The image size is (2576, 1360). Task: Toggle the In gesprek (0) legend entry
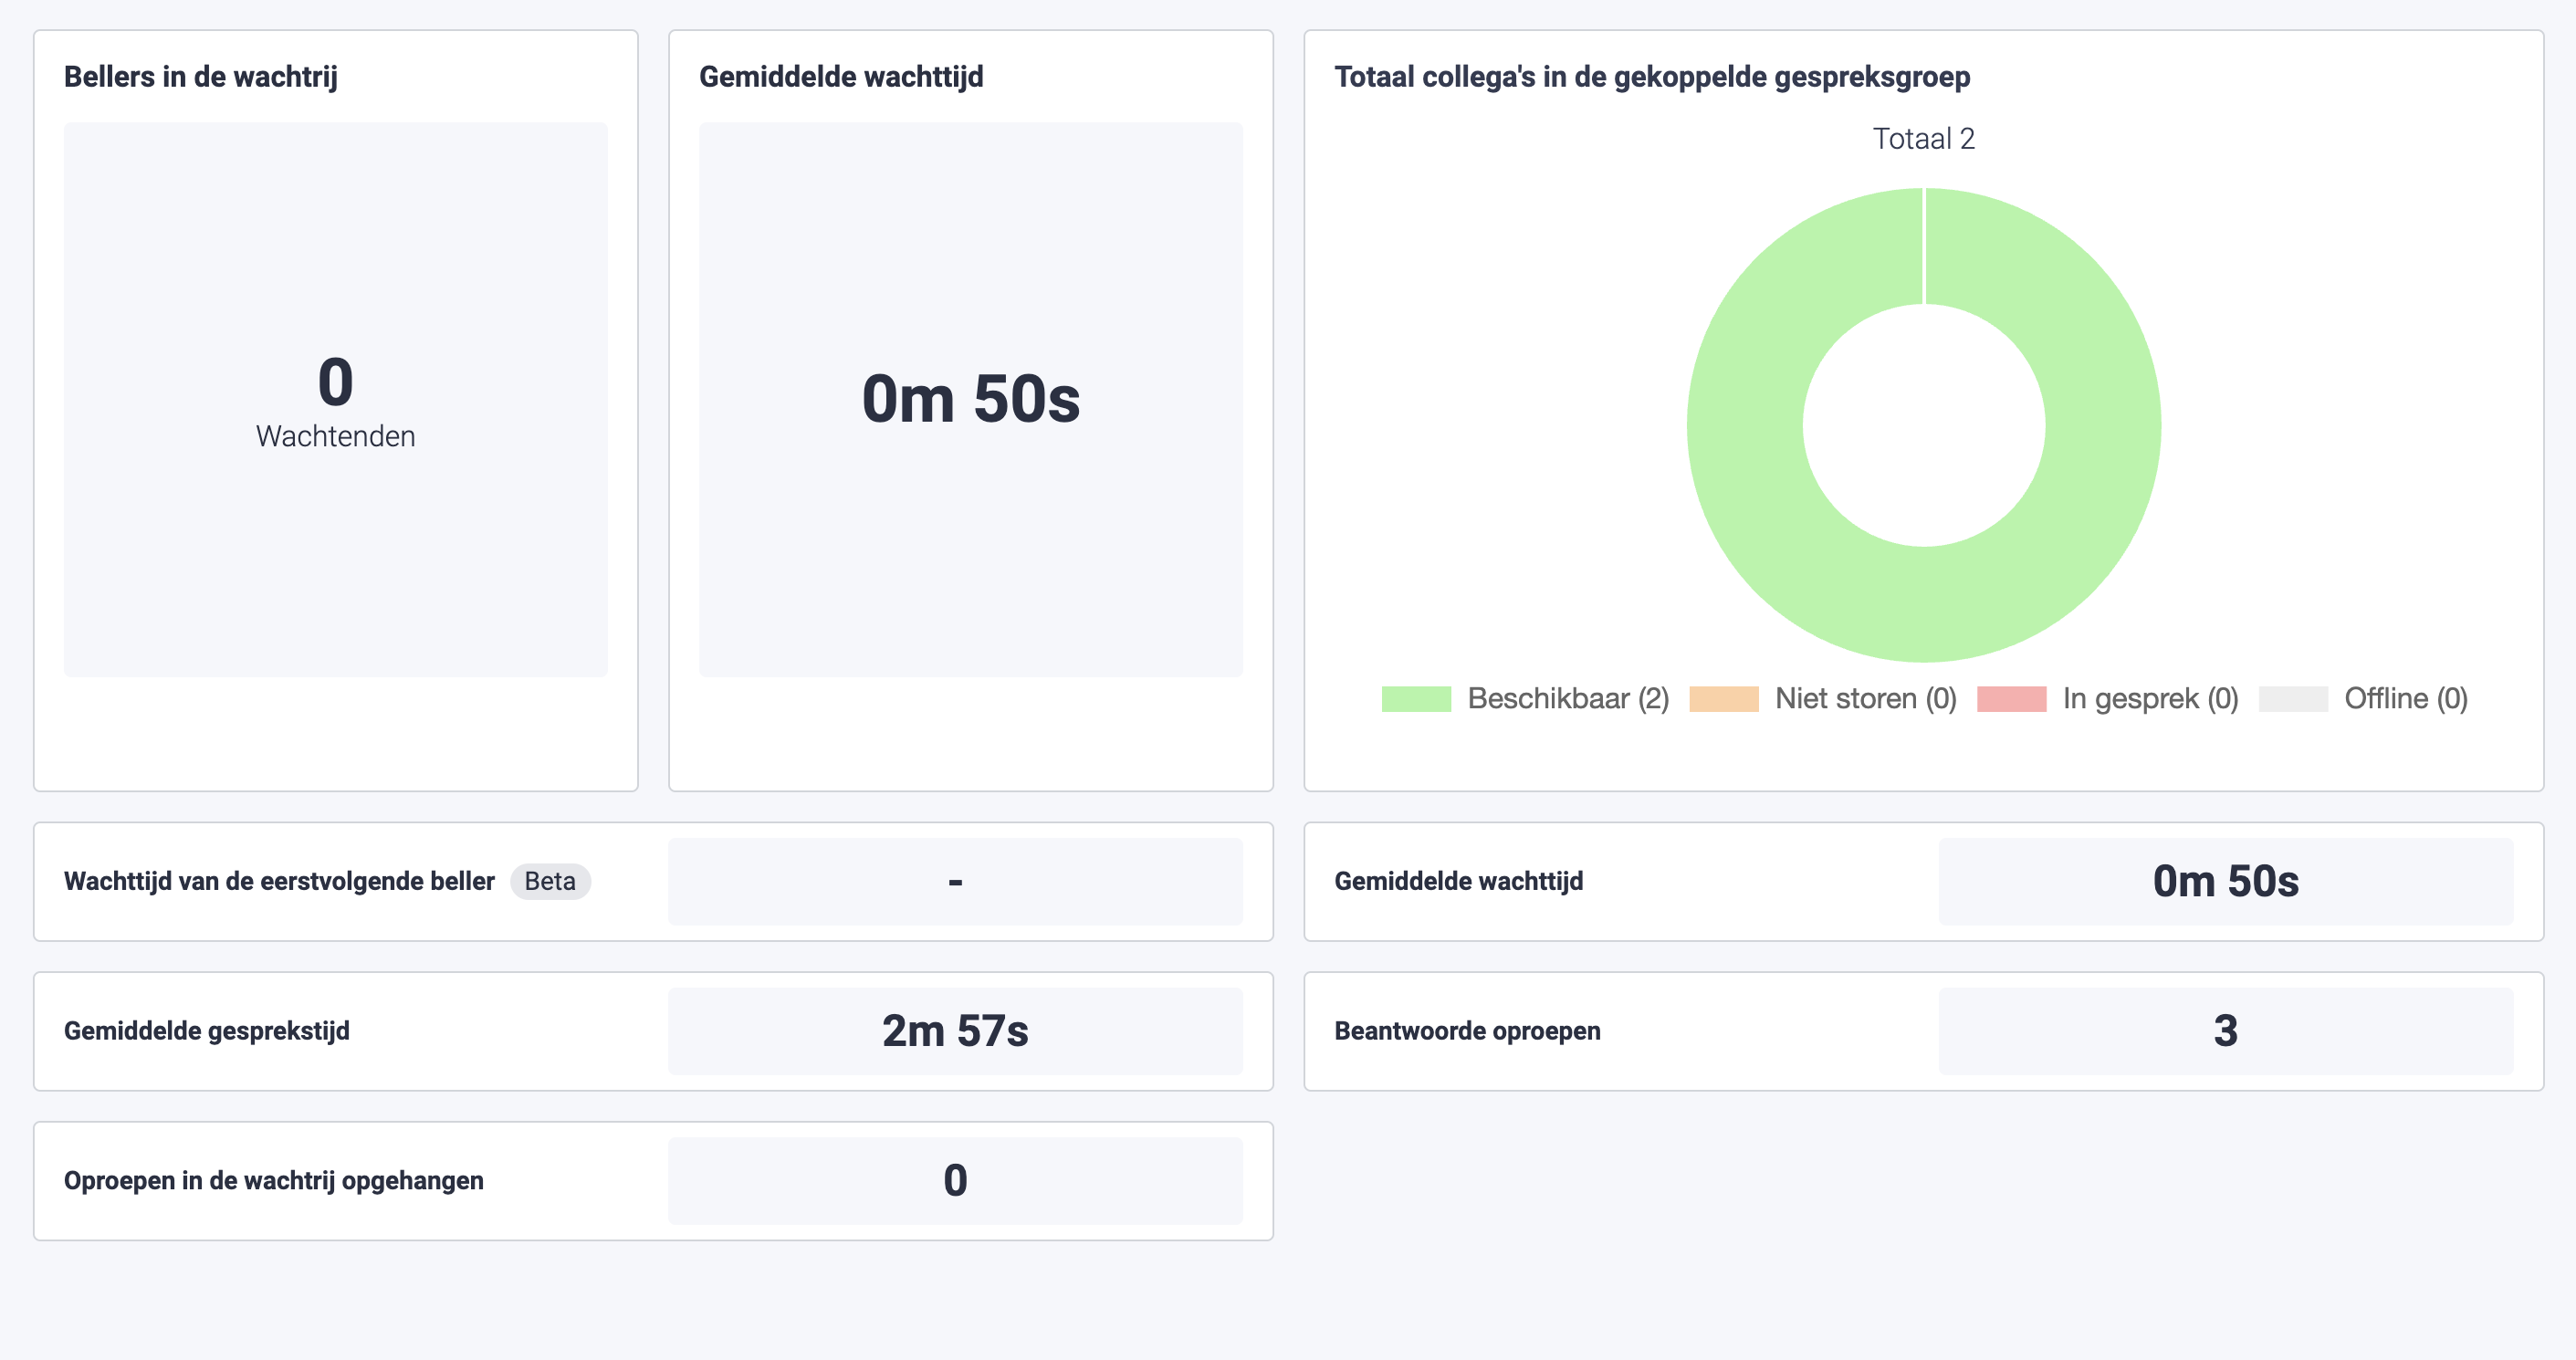2107,698
